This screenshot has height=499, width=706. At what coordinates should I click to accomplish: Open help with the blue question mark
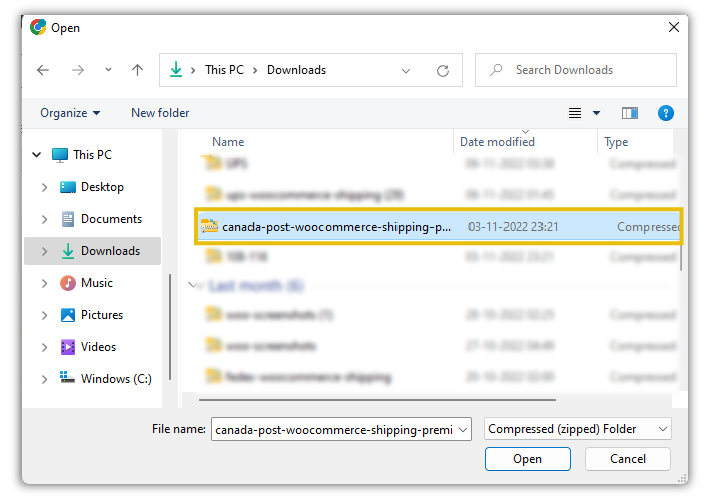point(665,113)
